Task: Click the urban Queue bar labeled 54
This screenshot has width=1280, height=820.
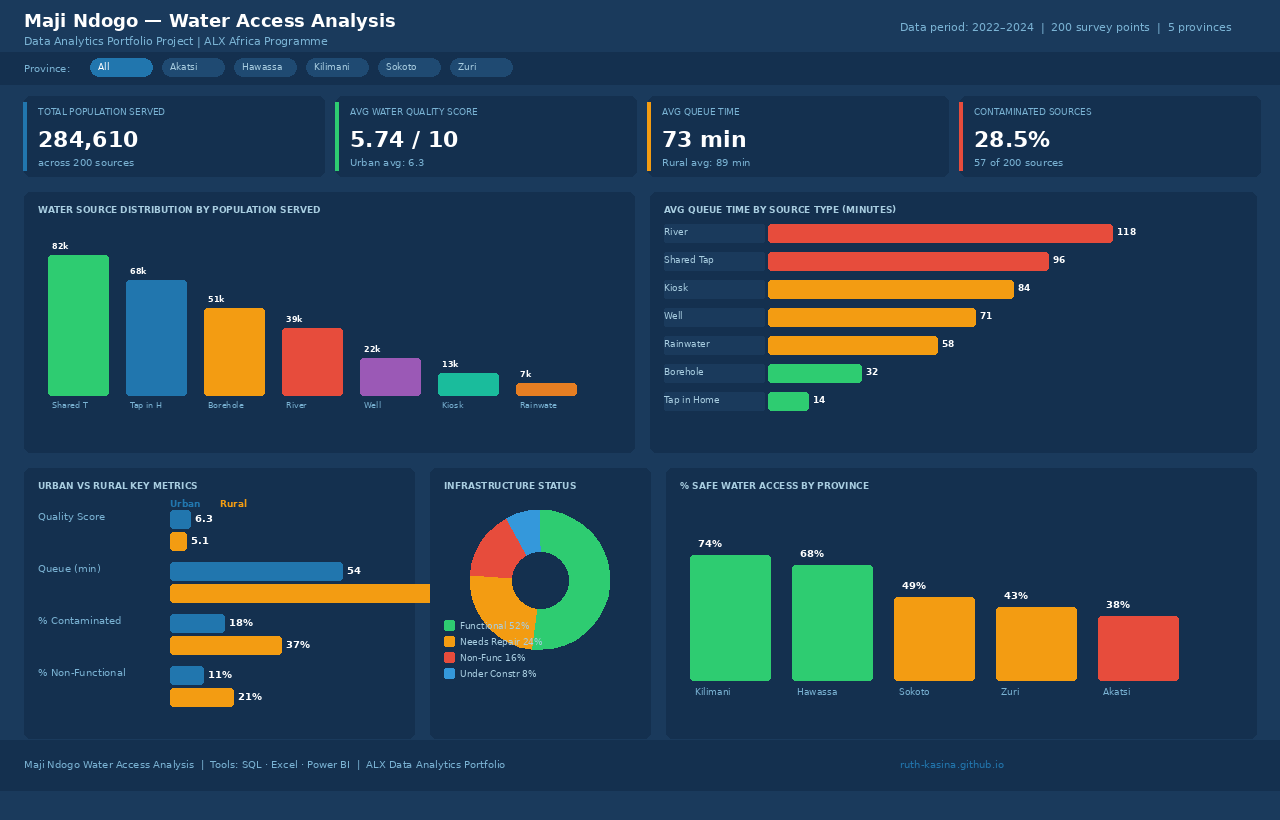Action: [256, 571]
